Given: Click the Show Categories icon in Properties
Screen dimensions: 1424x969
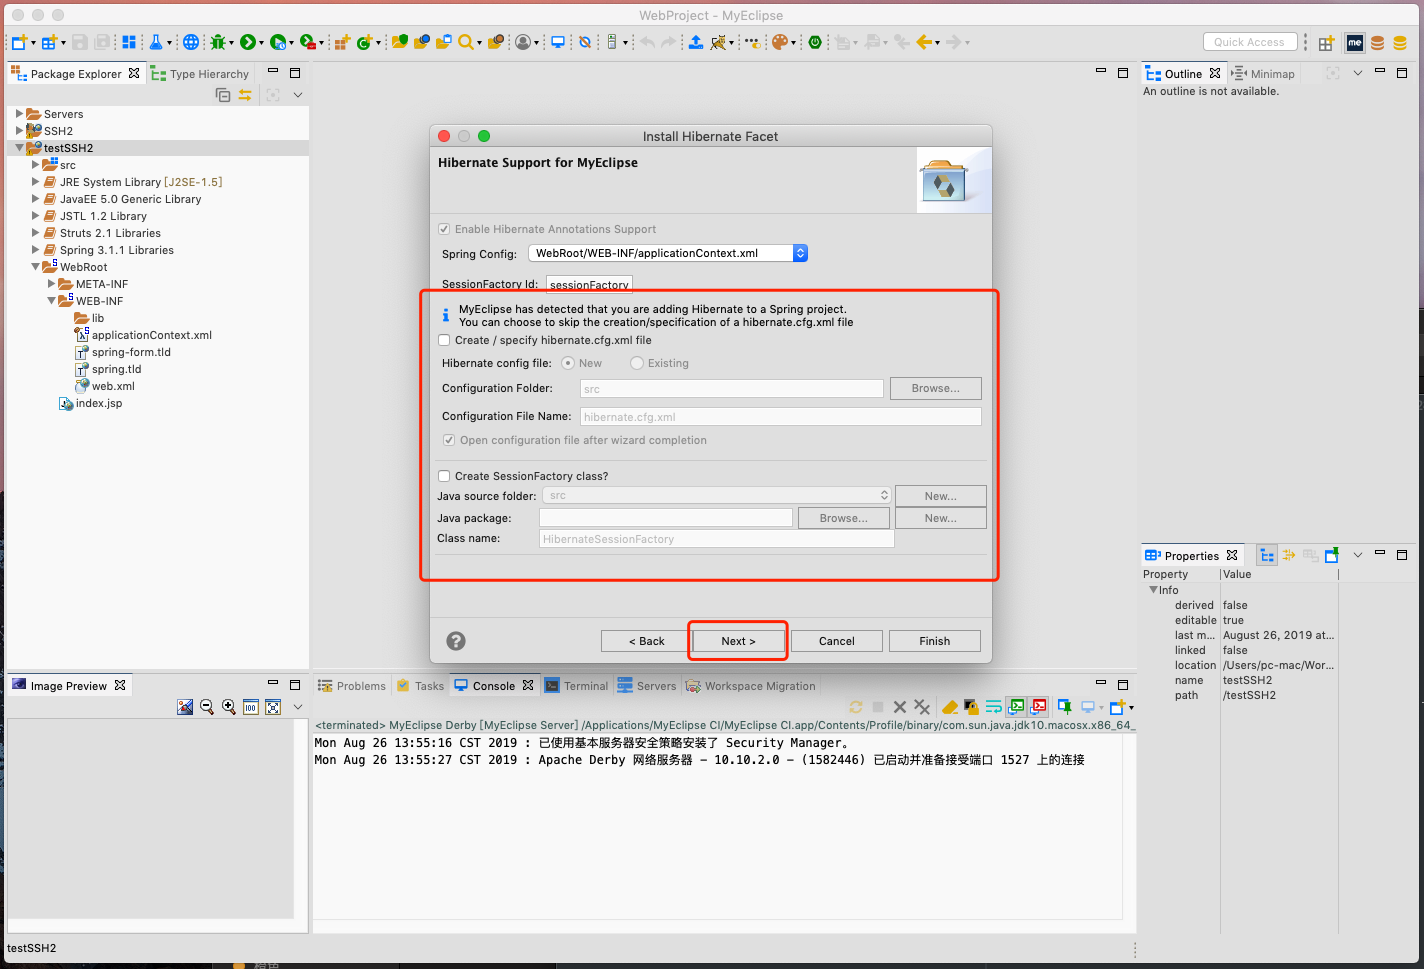Looking at the screenshot, I should tap(1267, 555).
